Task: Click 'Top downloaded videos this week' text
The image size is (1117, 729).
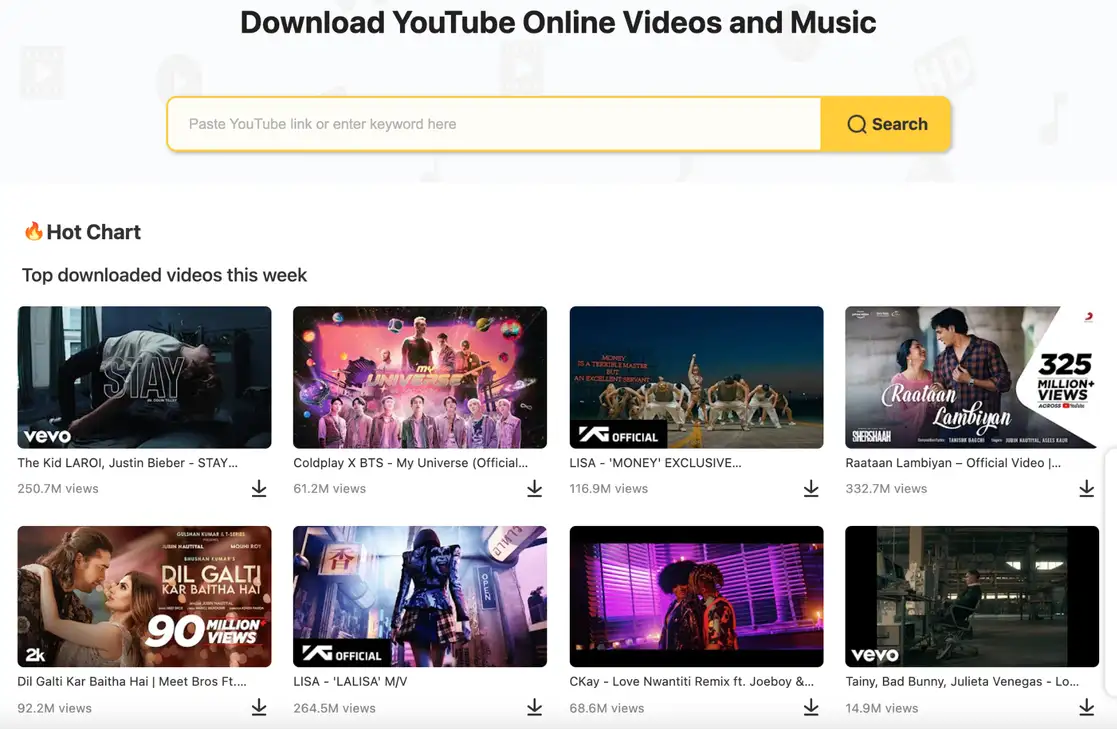Action: click(165, 275)
